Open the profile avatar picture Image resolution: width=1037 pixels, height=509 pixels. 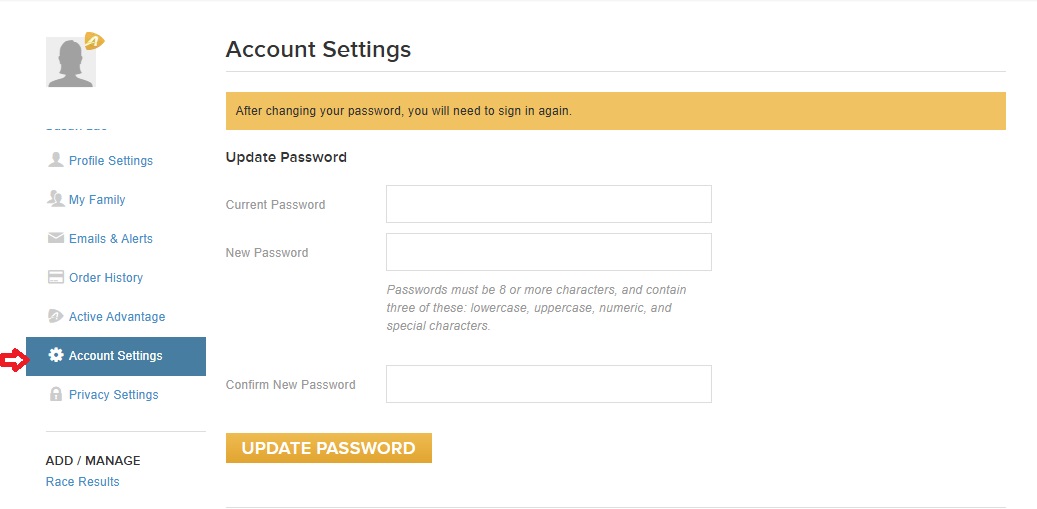[71, 62]
